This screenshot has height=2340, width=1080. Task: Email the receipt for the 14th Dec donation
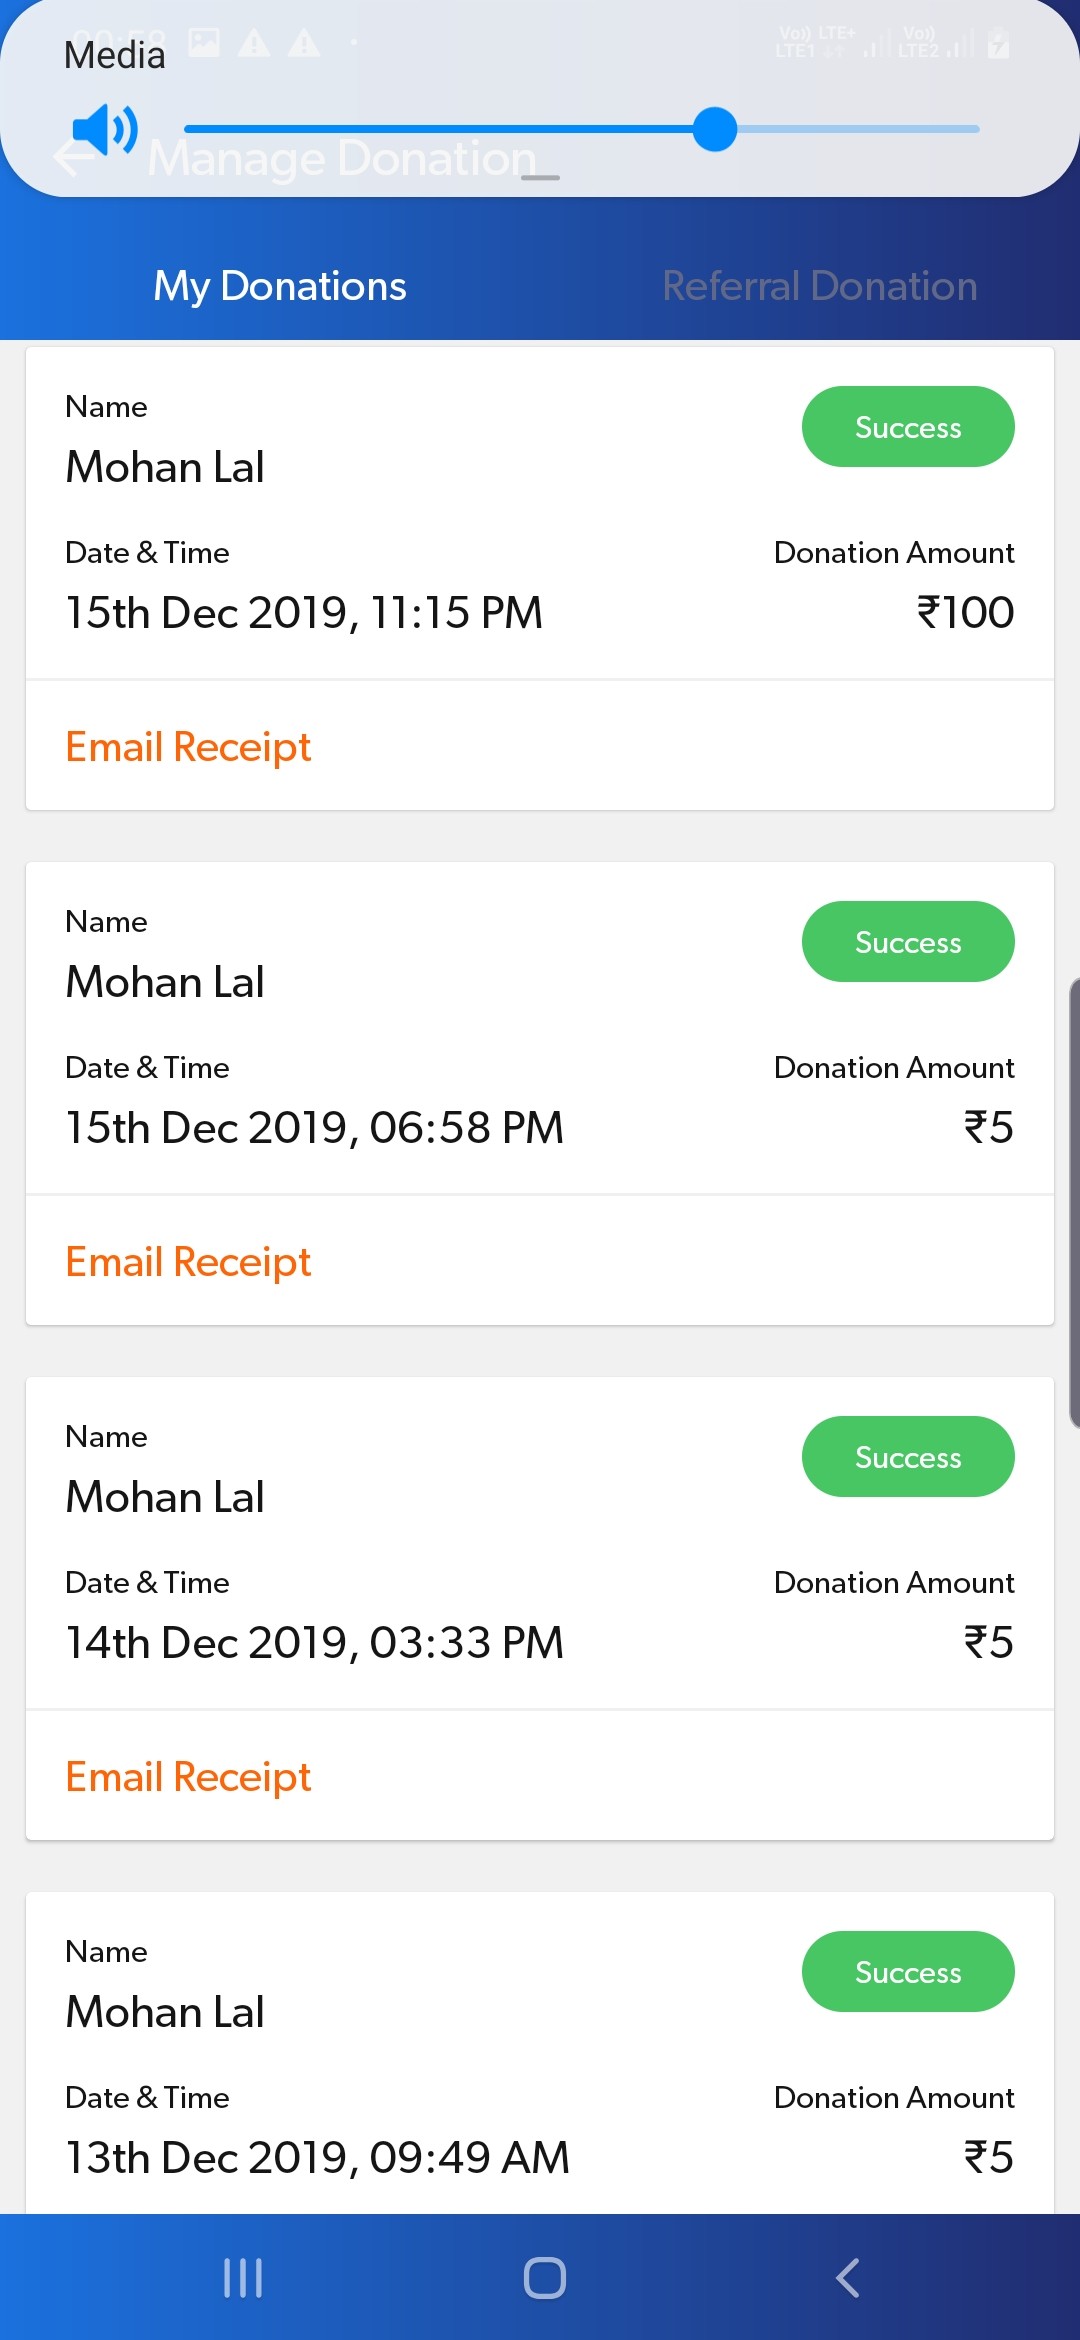(x=188, y=1777)
